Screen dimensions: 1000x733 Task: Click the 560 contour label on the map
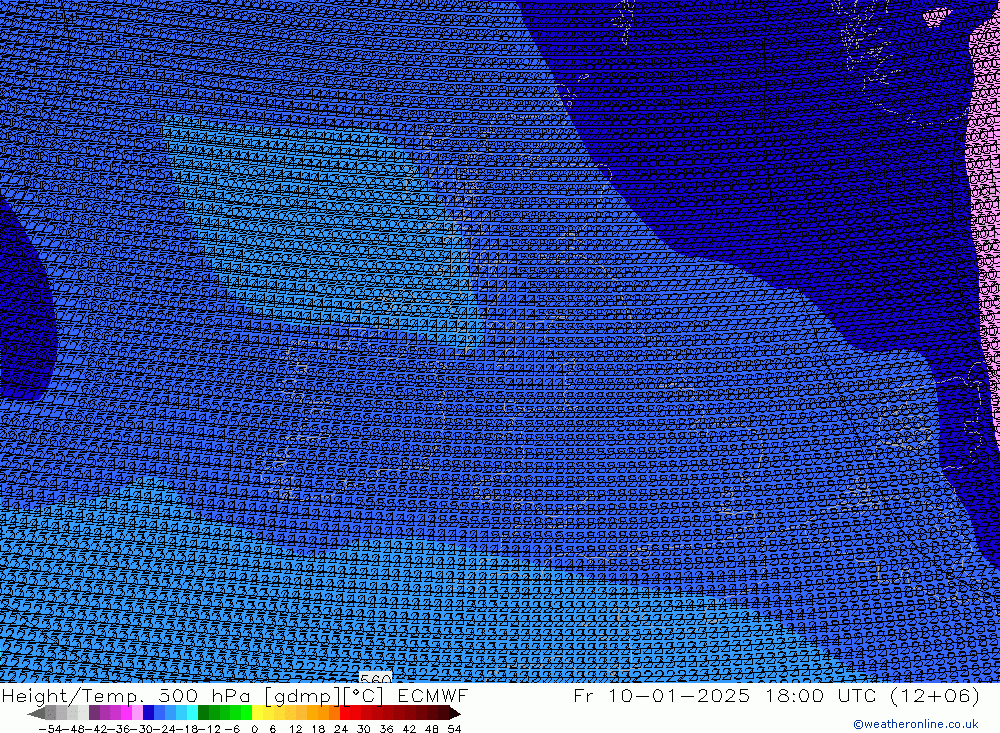click(x=376, y=678)
